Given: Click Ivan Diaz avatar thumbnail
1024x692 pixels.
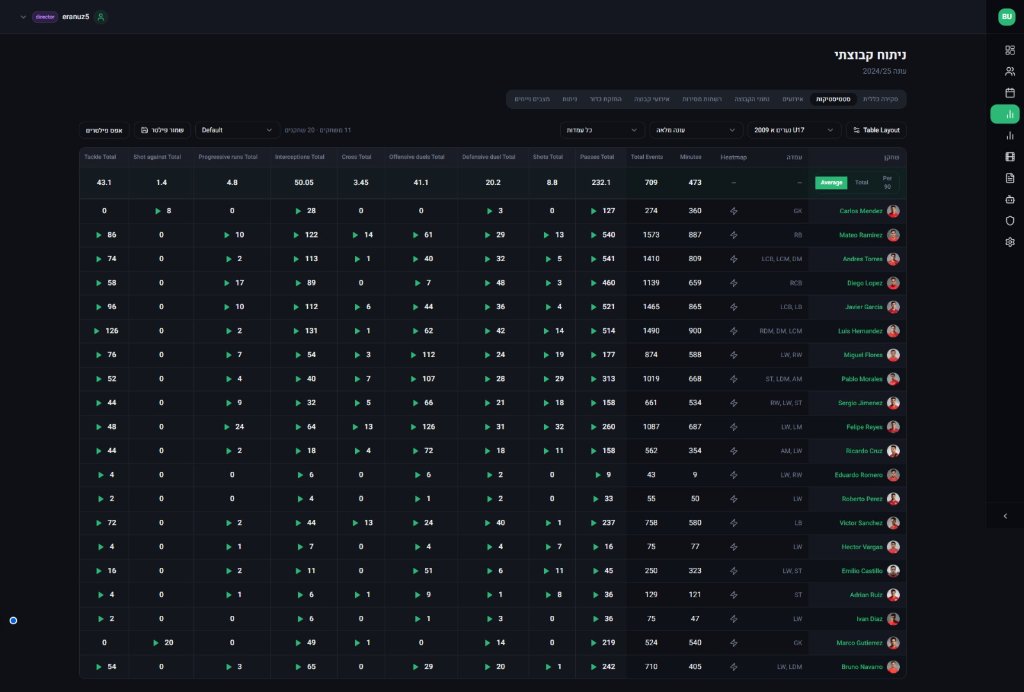Looking at the screenshot, I should (893, 619).
